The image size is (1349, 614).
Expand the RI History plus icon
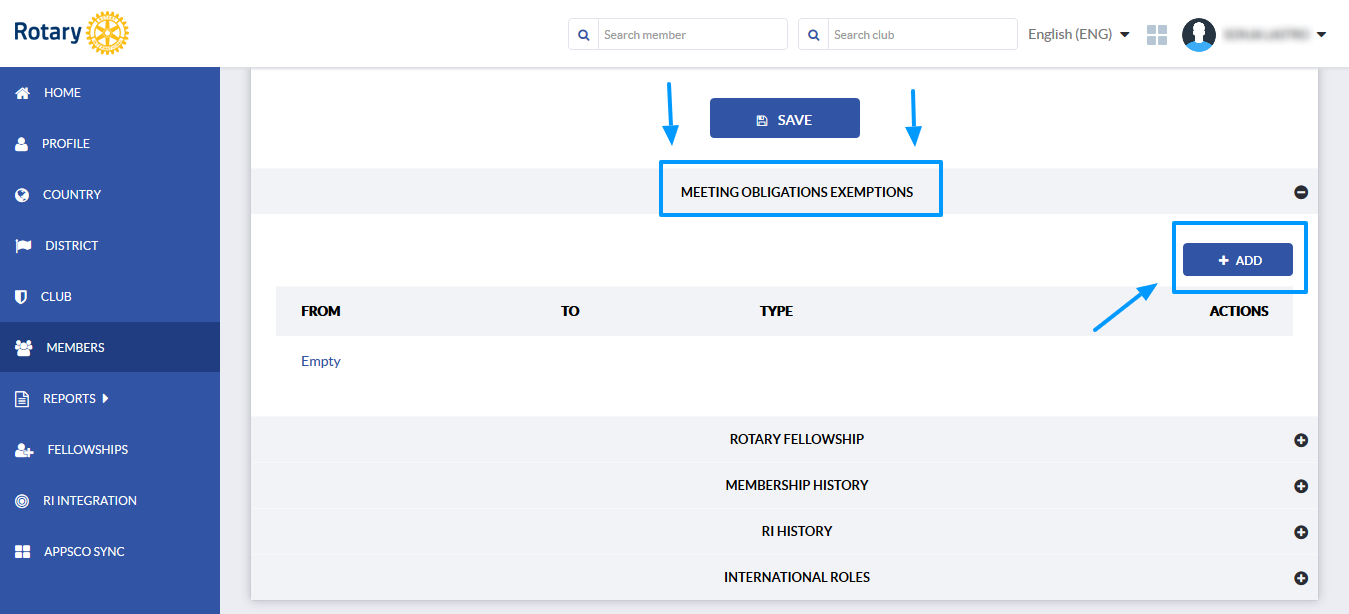(1301, 532)
